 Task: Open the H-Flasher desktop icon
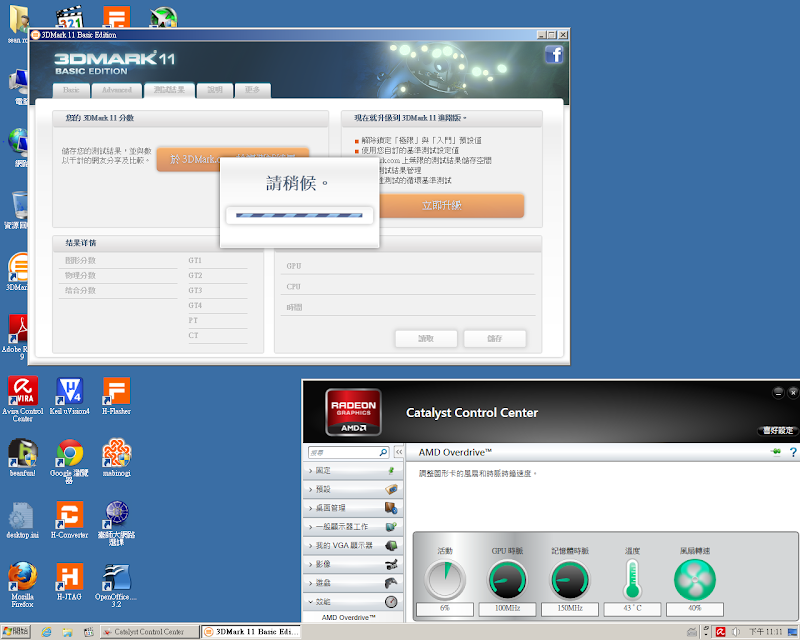click(x=116, y=396)
